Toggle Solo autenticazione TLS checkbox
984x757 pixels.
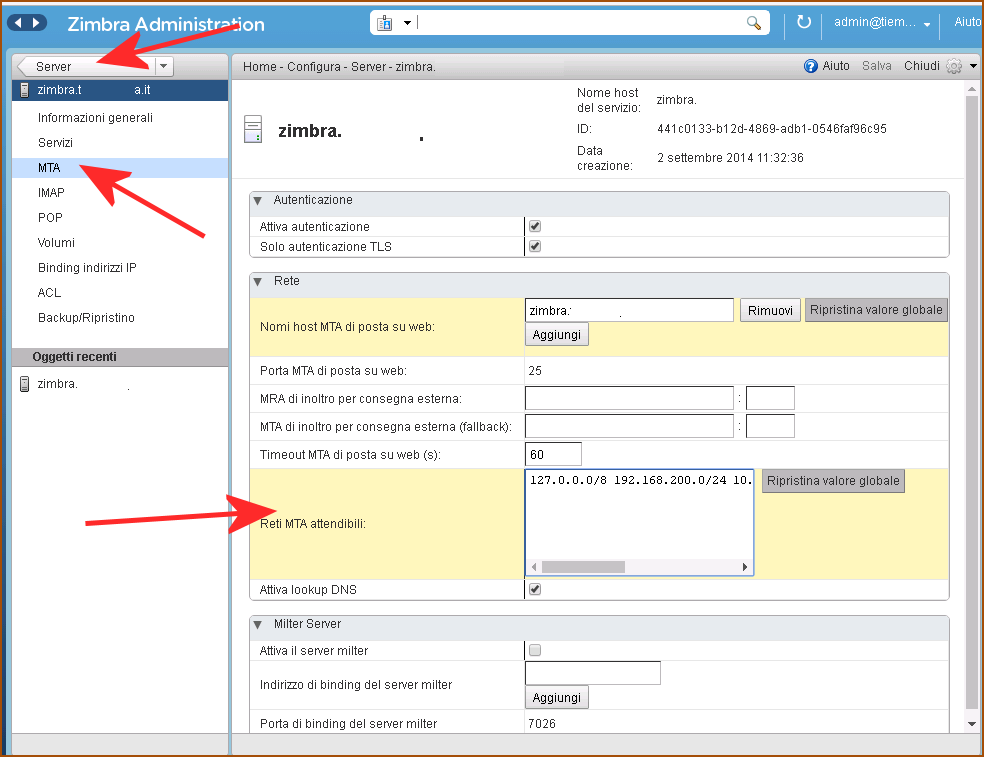pyautogui.click(x=535, y=246)
